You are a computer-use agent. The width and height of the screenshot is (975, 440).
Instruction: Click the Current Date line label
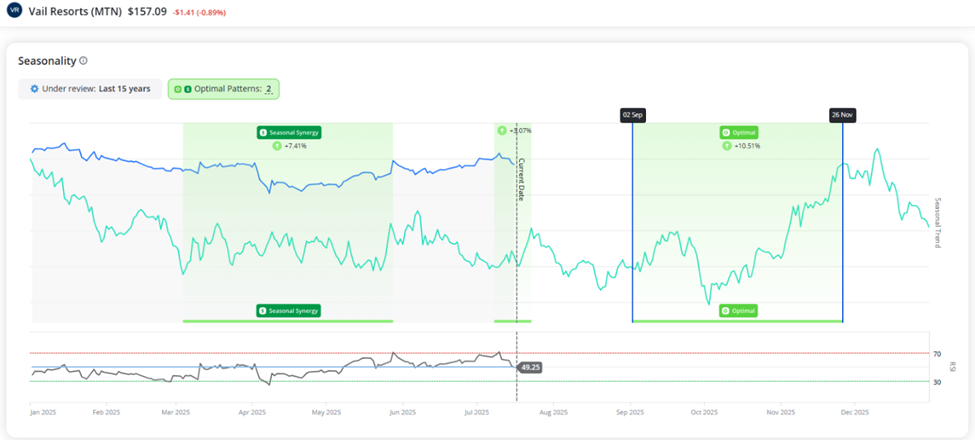tap(522, 179)
